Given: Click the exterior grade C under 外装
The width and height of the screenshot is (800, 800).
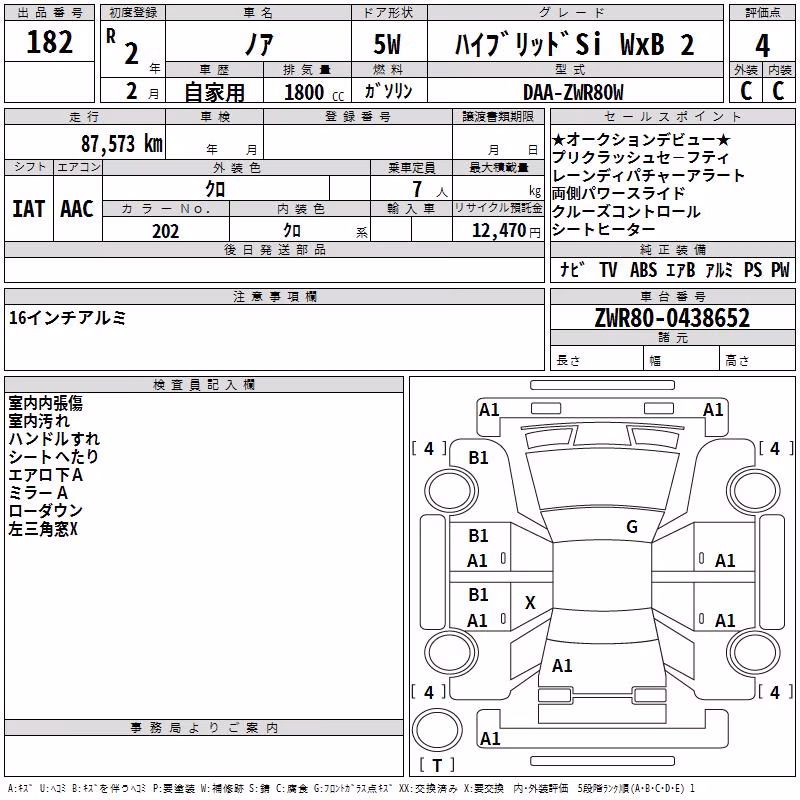Looking at the screenshot, I should pos(745,91).
